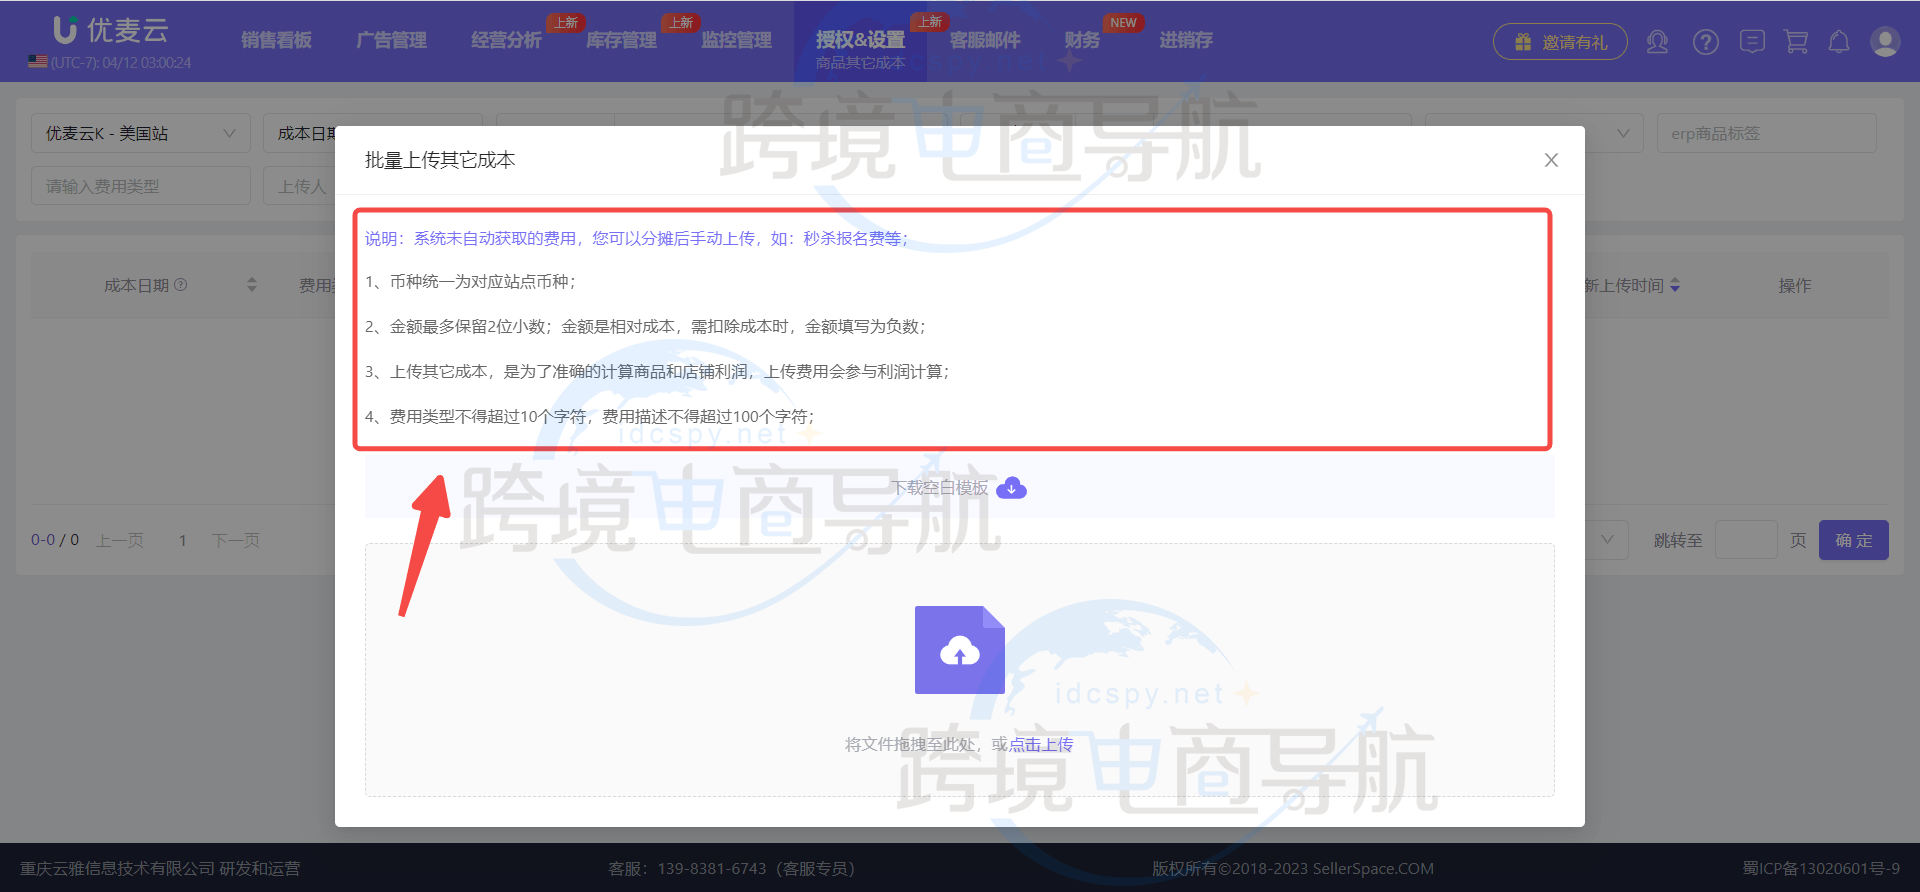Viewport: 1920px width, 892px height.
Task: Expand the page size dropdown near 跳转至
Action: tap(1607, 540)
